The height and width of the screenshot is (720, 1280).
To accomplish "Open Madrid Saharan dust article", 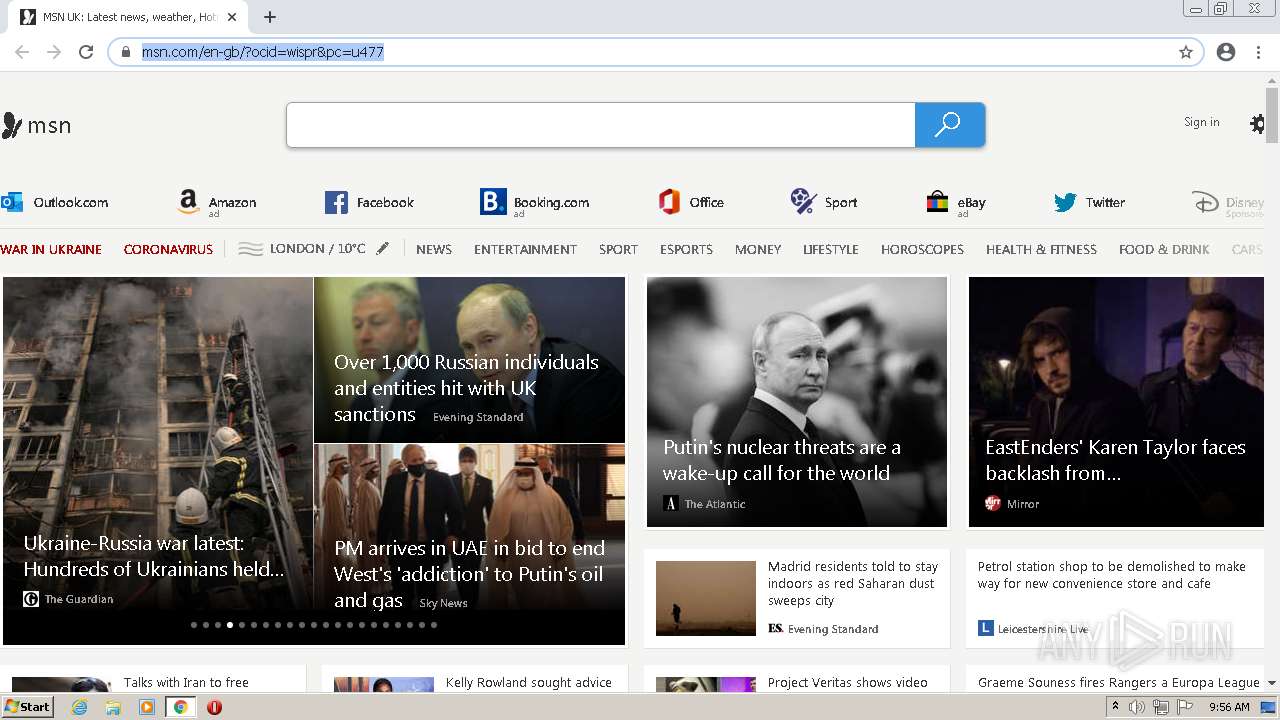I will 796,598.
